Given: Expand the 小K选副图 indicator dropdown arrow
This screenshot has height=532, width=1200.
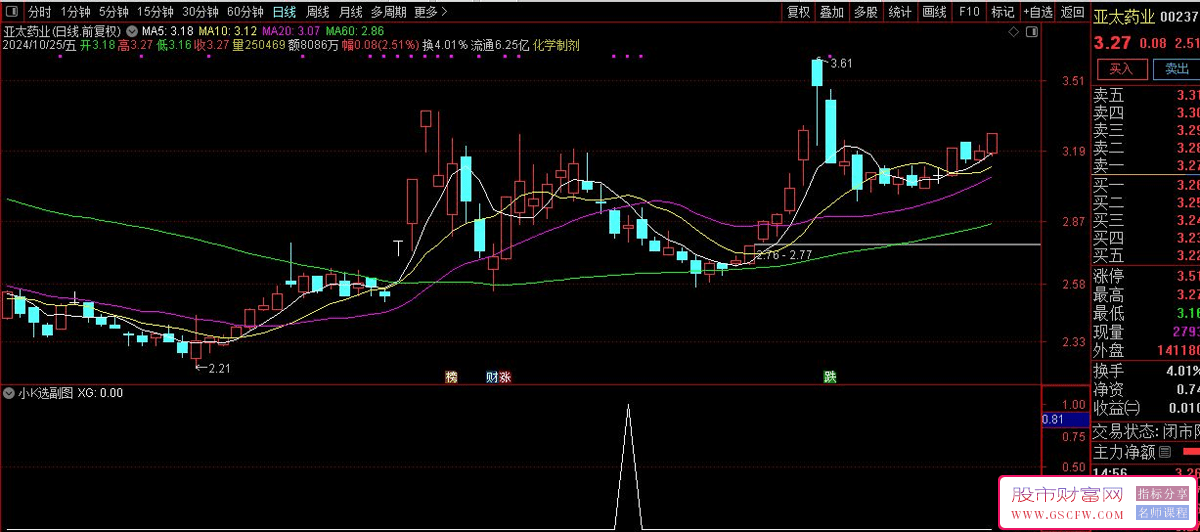Looking at the screenshot, I should tap(10, 393).
